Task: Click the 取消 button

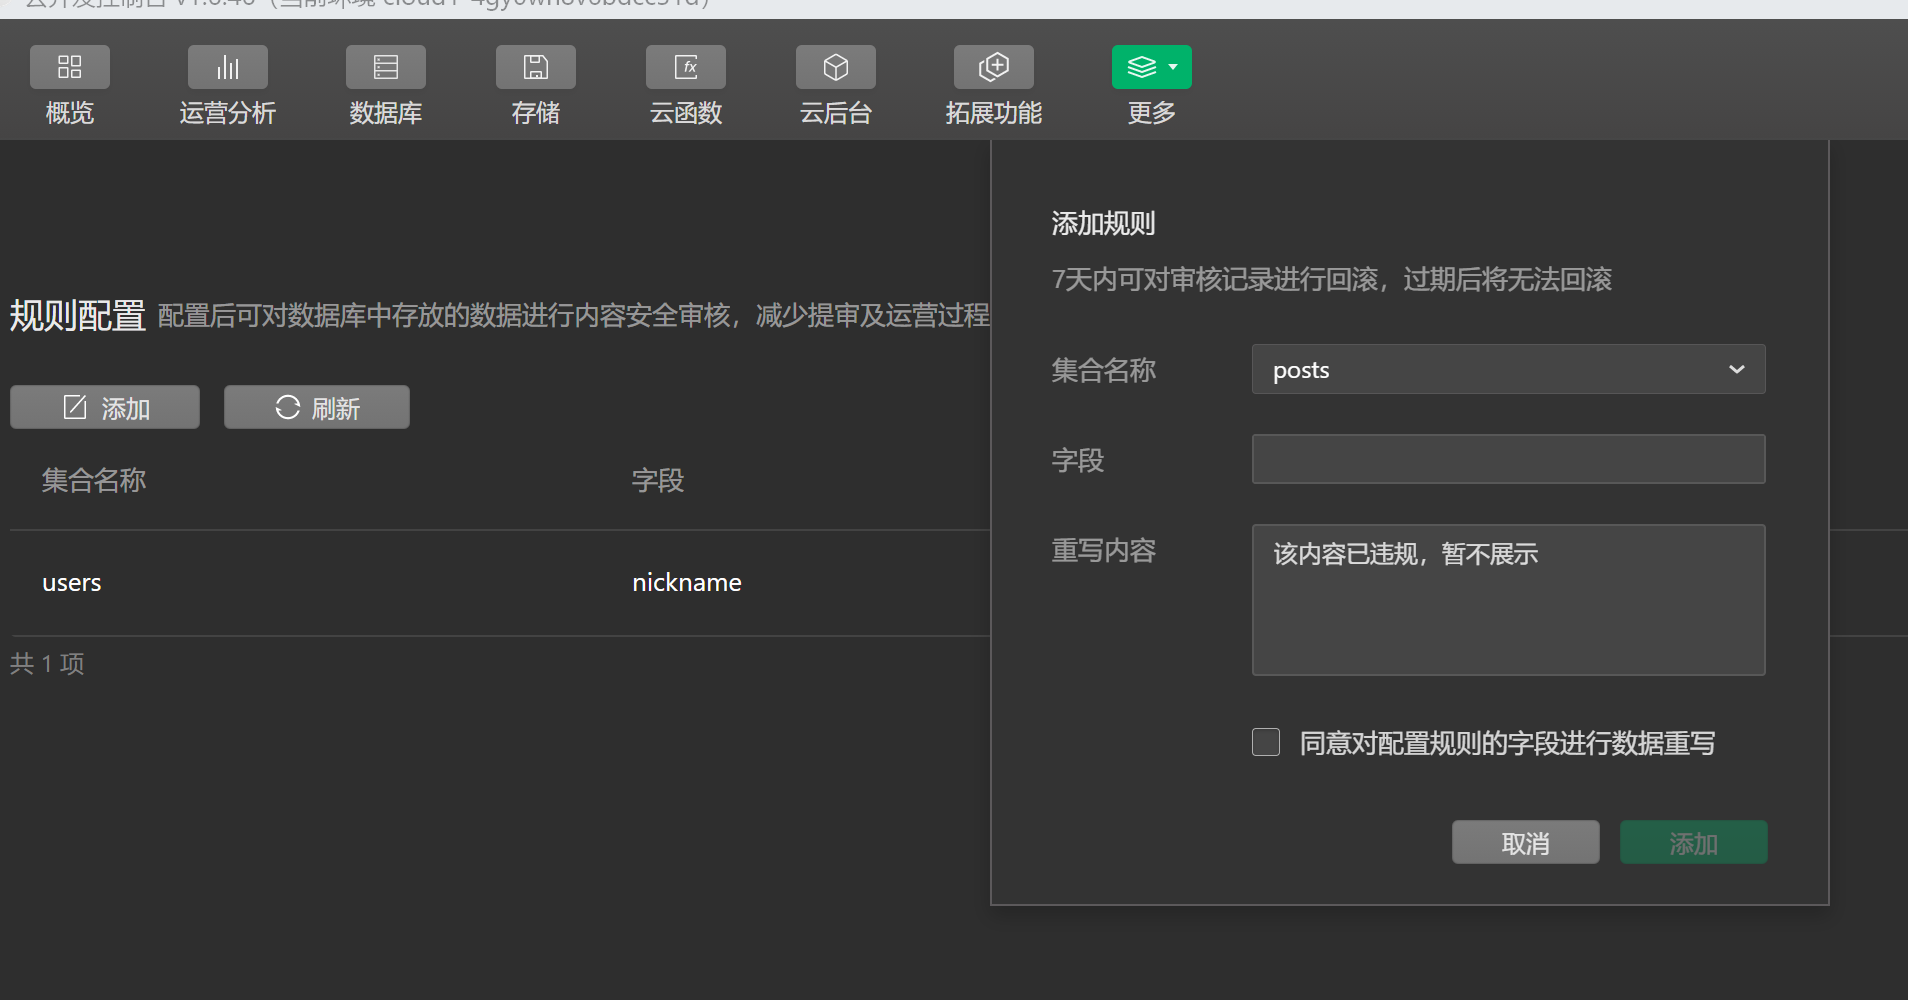Action: pyautogui.click(x=1526, y=843)
